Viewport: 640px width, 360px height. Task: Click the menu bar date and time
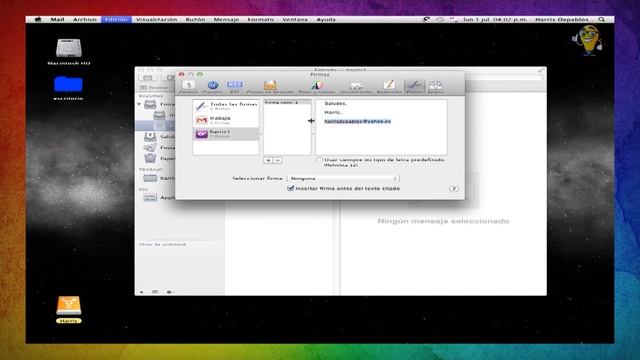tap(495, 19)
